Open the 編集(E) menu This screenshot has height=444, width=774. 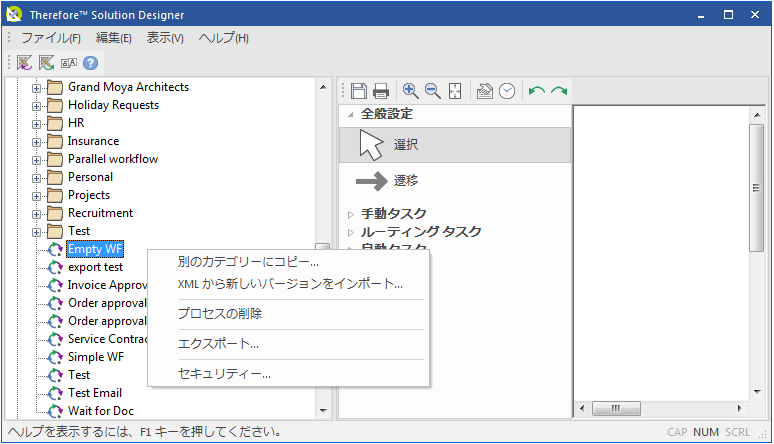click(x=114, y=38)
